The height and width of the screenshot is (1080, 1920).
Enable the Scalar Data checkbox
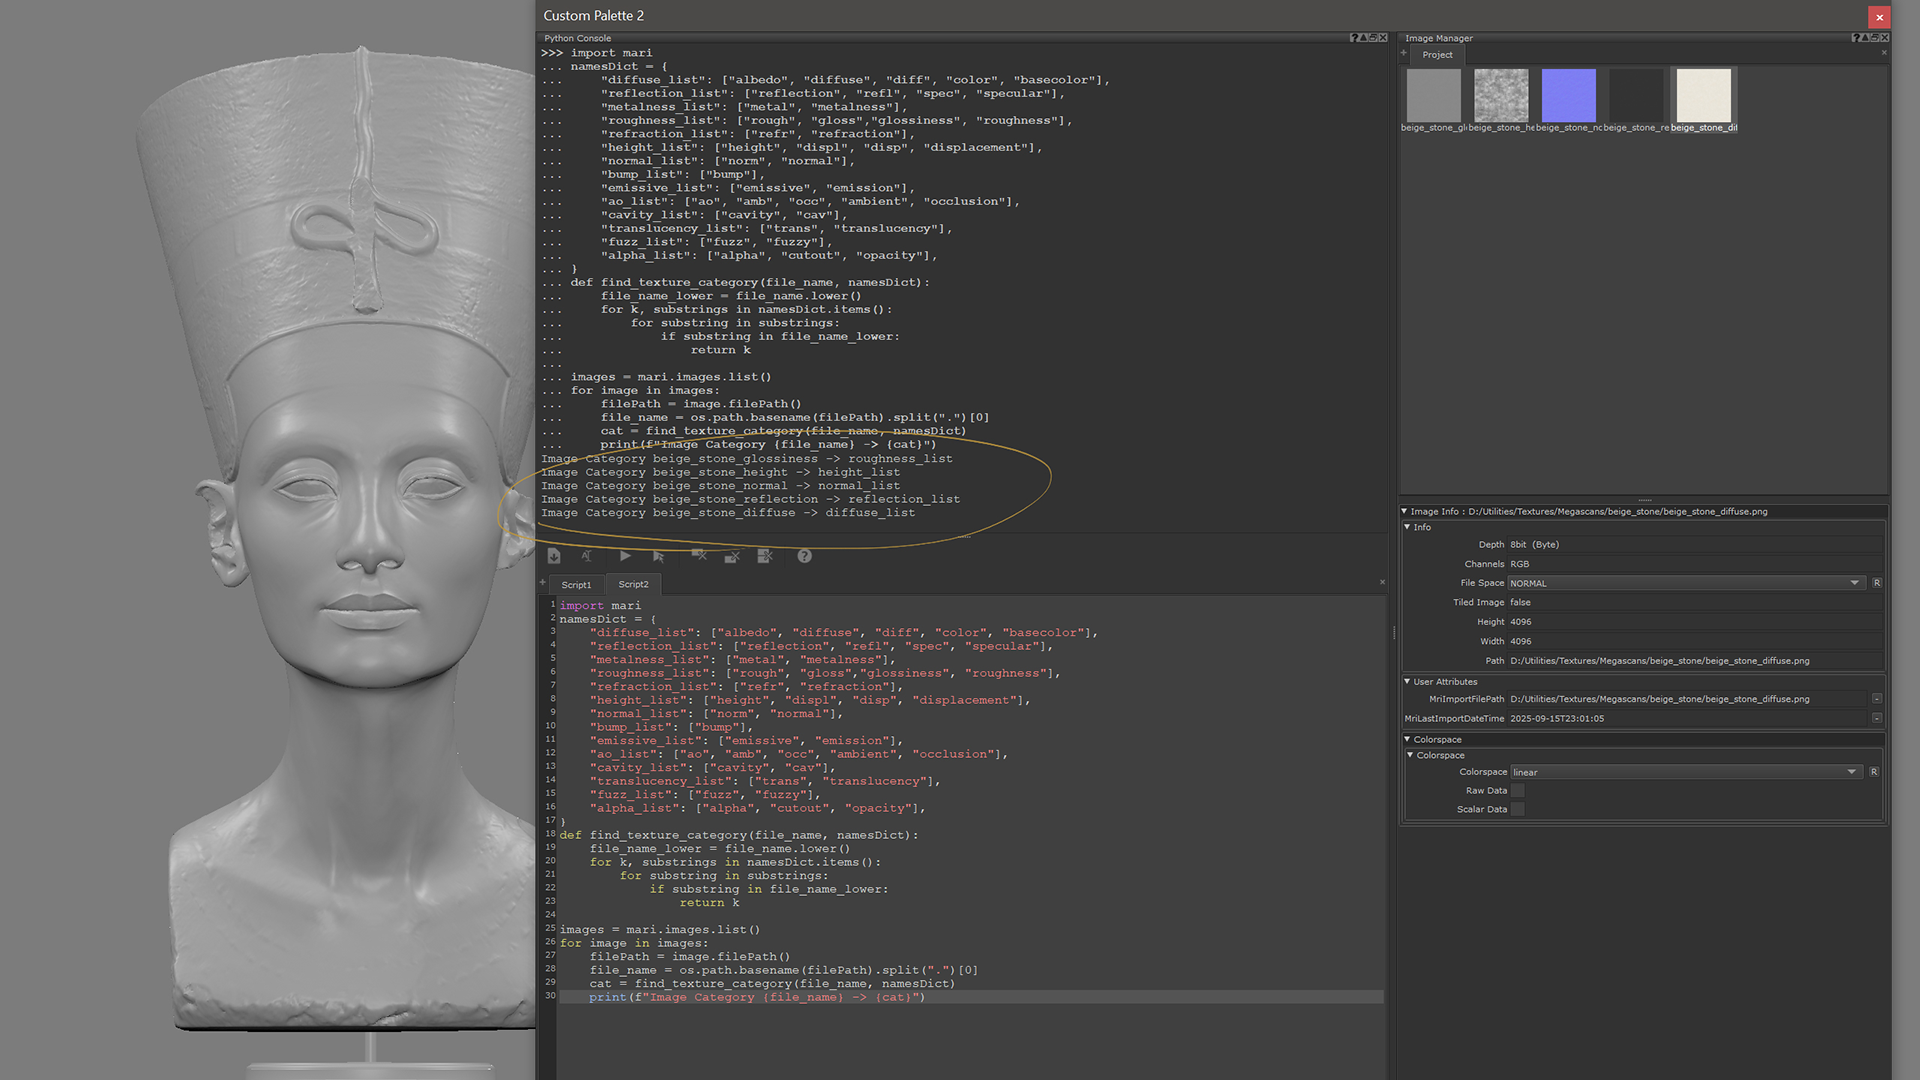click(x=1517, y=810)
